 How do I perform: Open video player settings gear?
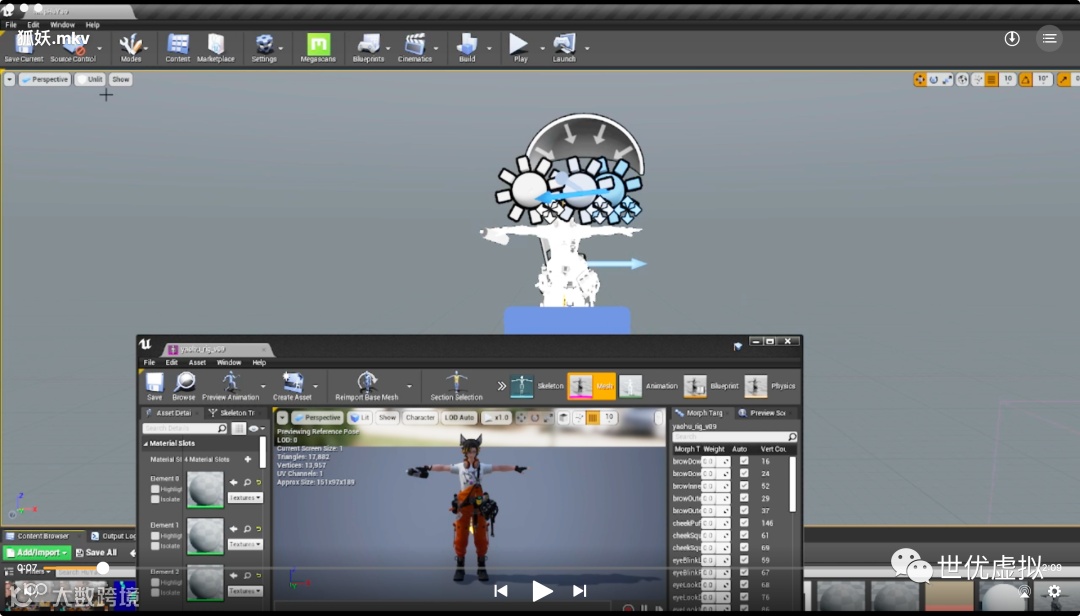pos(1054,591)
